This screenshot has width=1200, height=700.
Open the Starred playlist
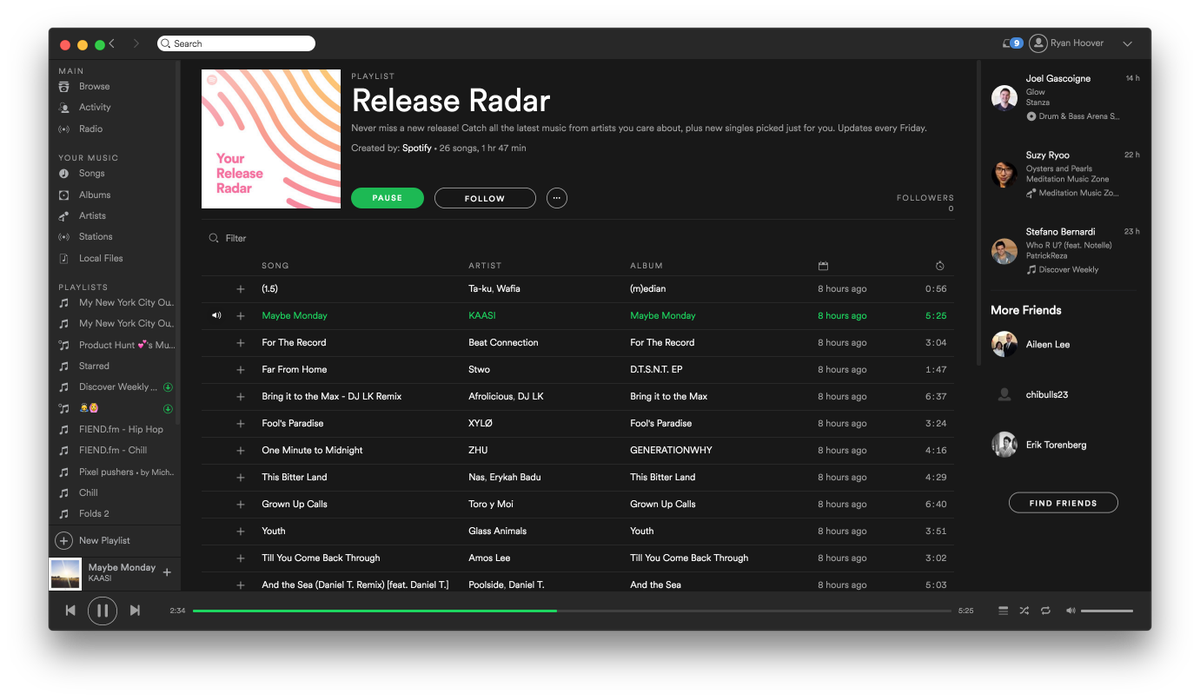point(94,366)
